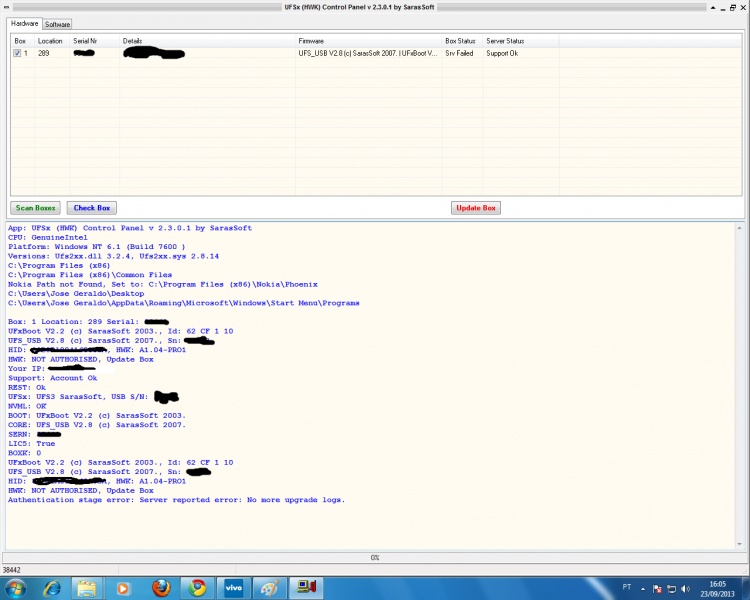Open the media player taskbar icon
The width and height of the screenshot is (750, 600).
123,588
